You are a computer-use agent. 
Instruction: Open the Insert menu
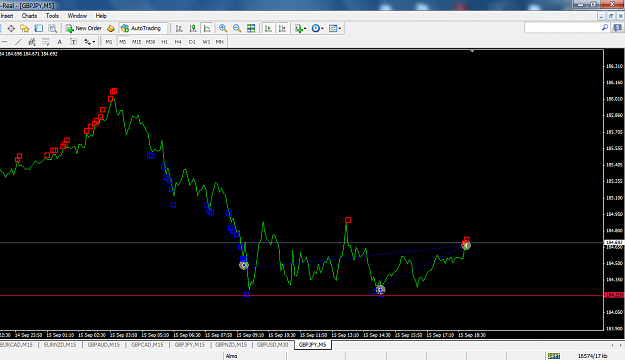tap(7, 16)
